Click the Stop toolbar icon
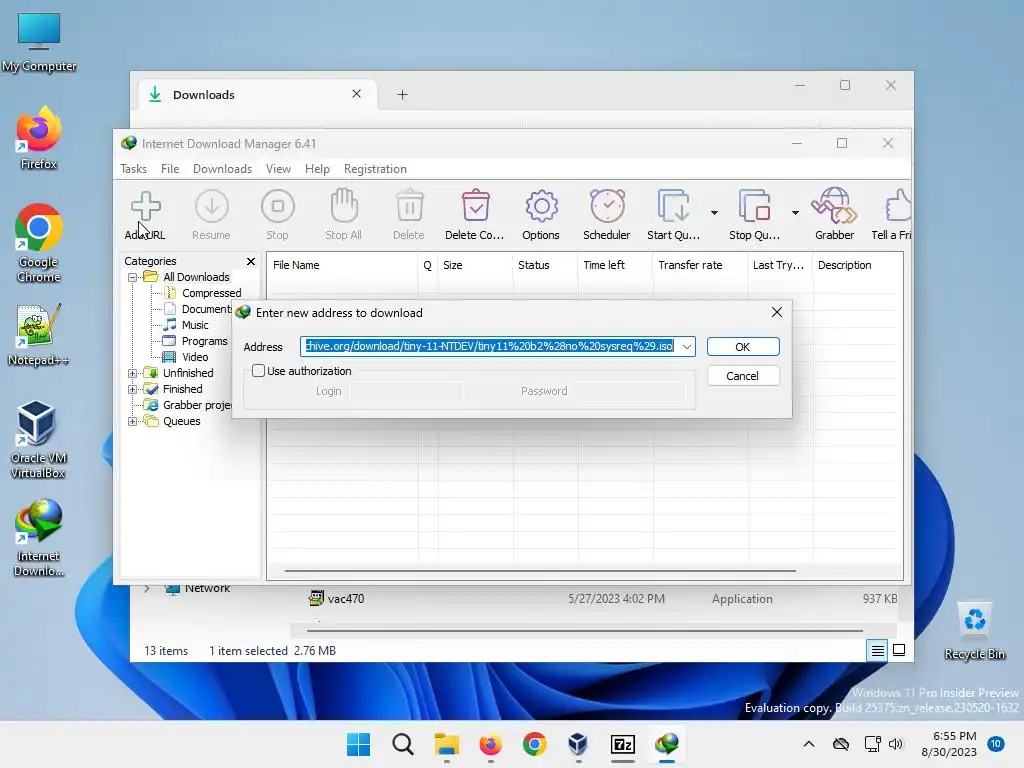 (x=278, y=206)
